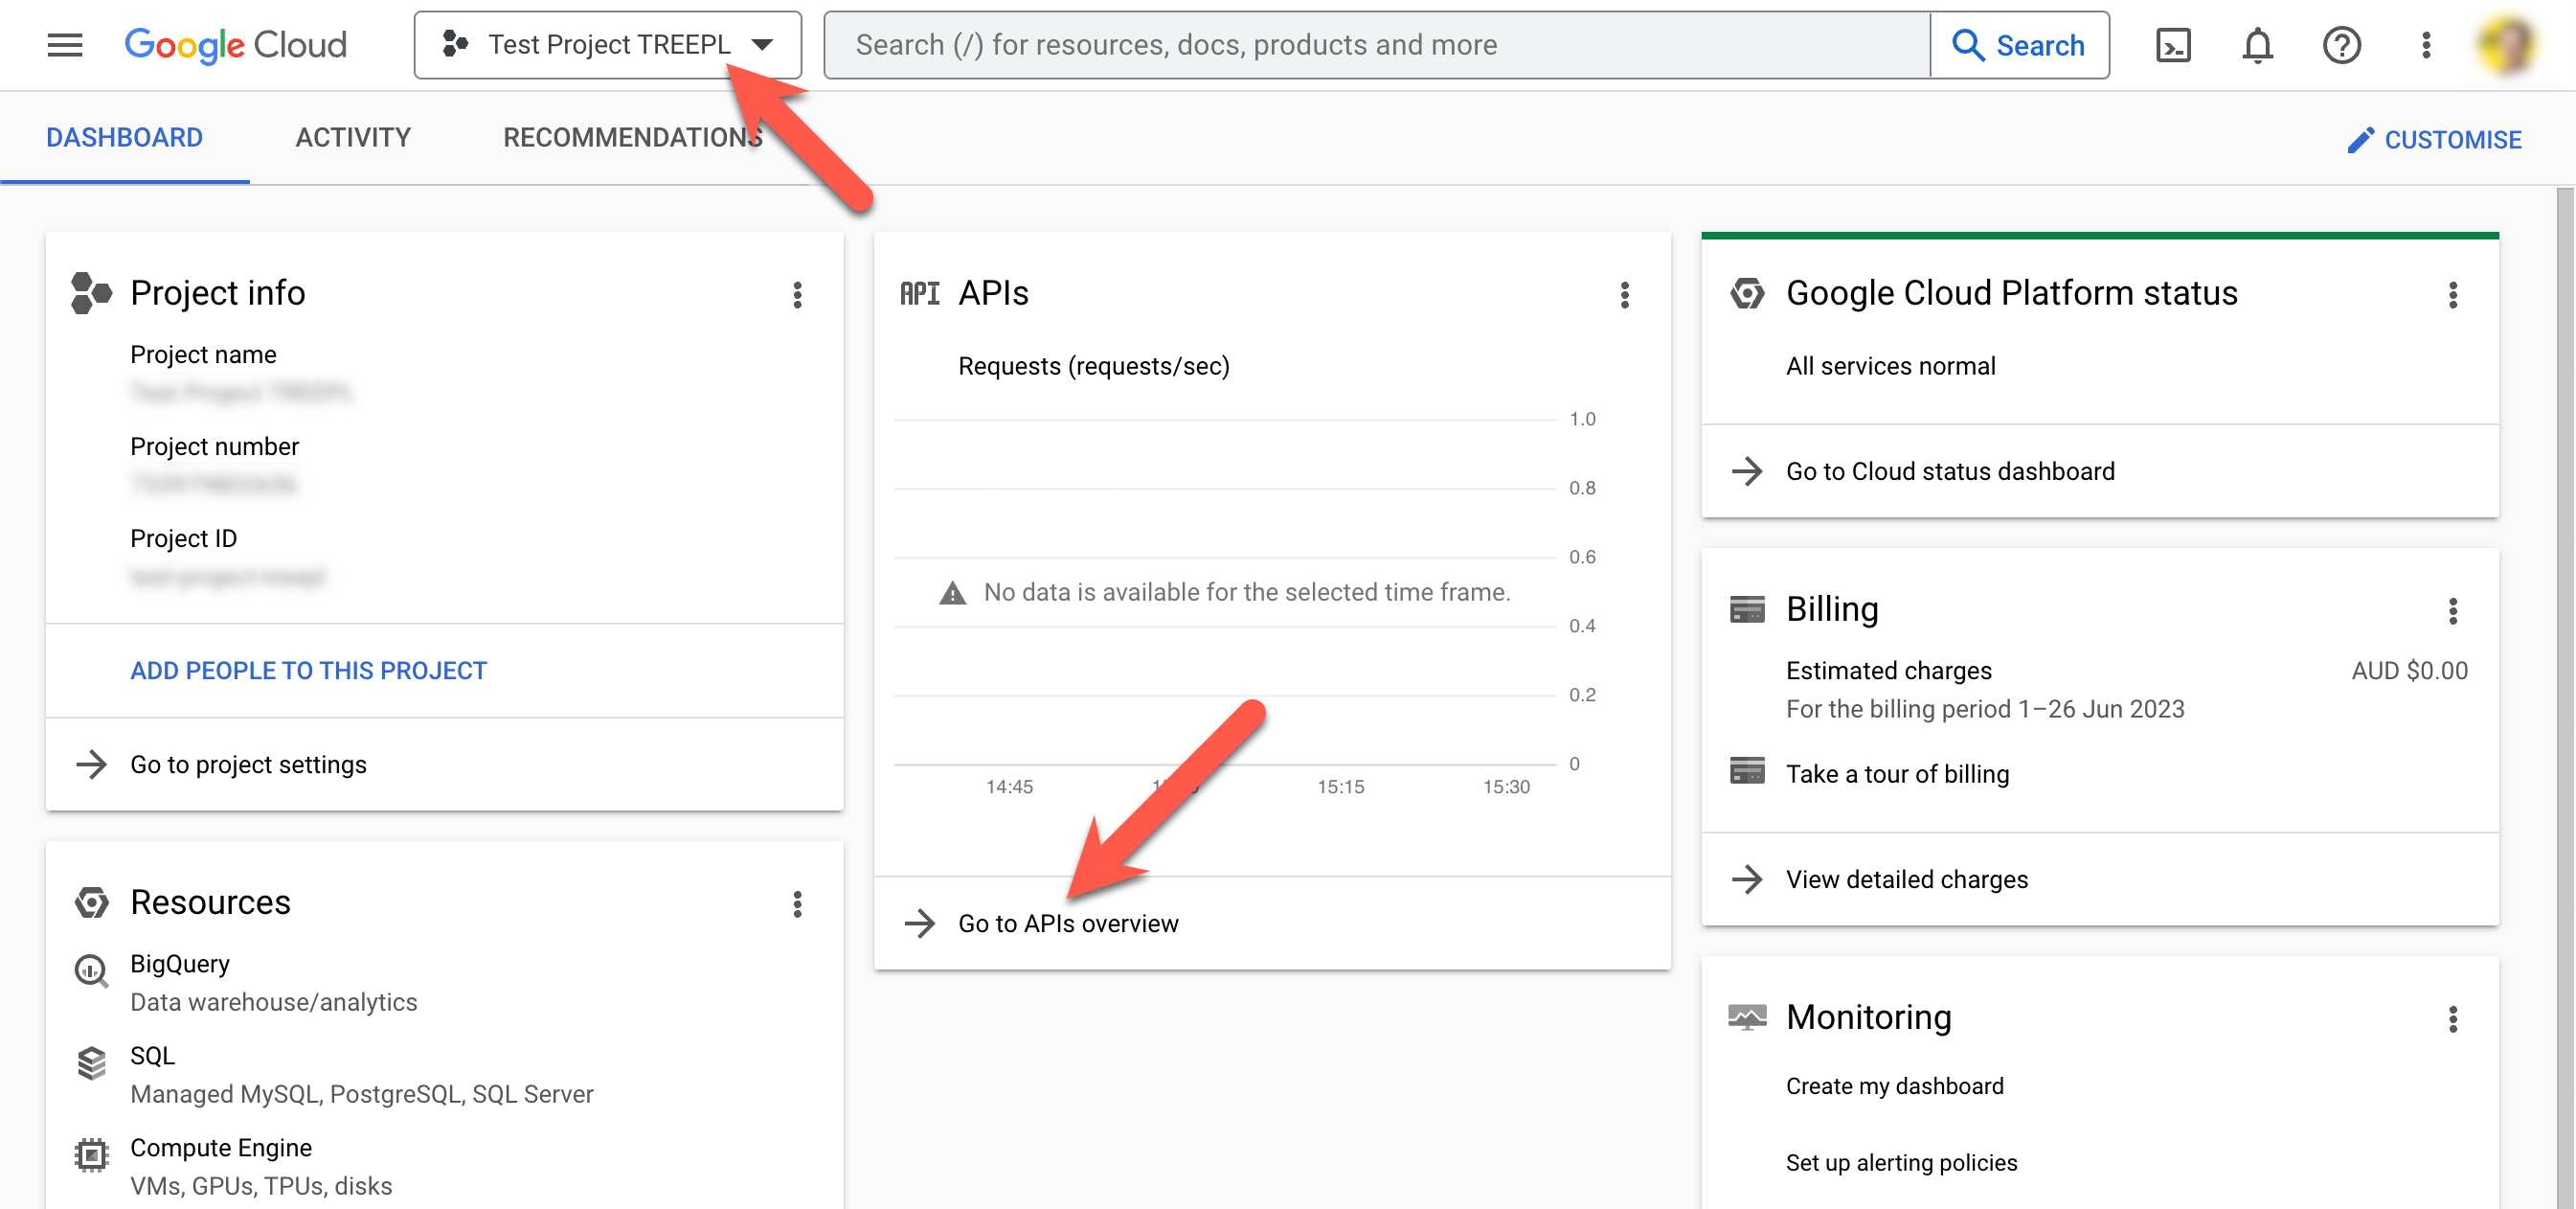Activate Cloud Shell terminal icon
The width and height of the screenshot is (2576, 1209).
pos(2172,45)
